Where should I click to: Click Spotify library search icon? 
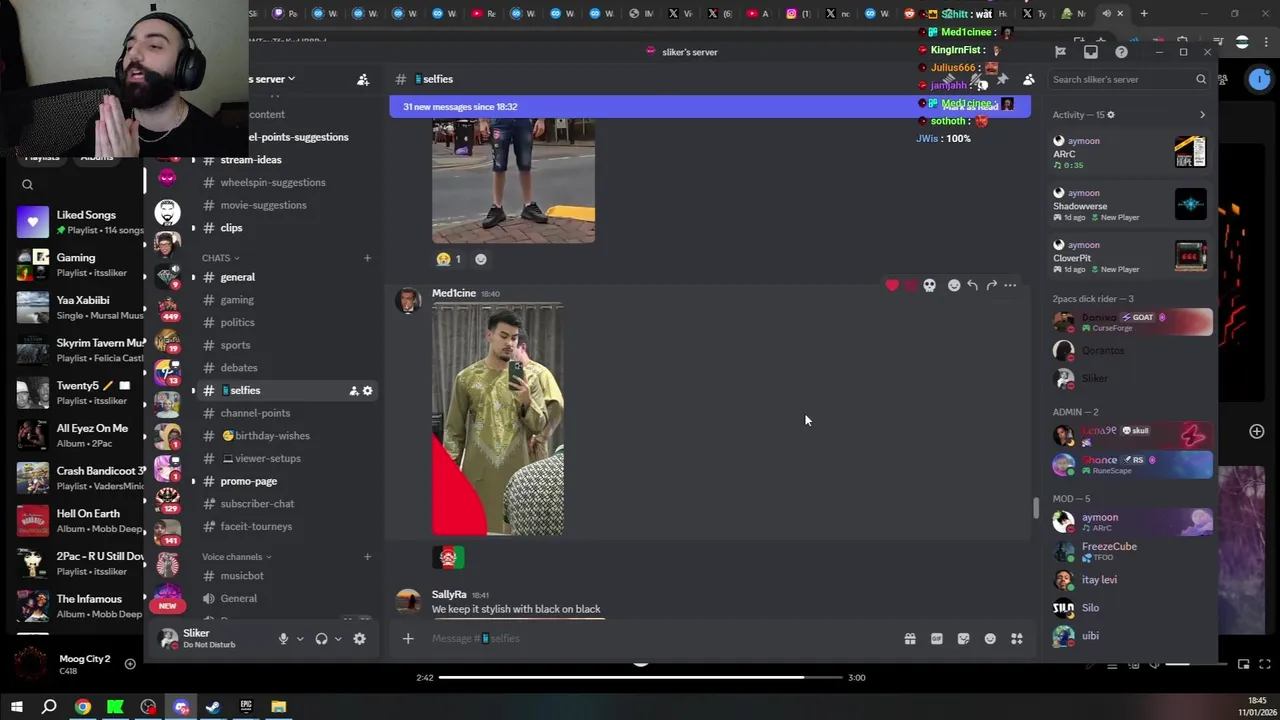click(x=27, y=185)
